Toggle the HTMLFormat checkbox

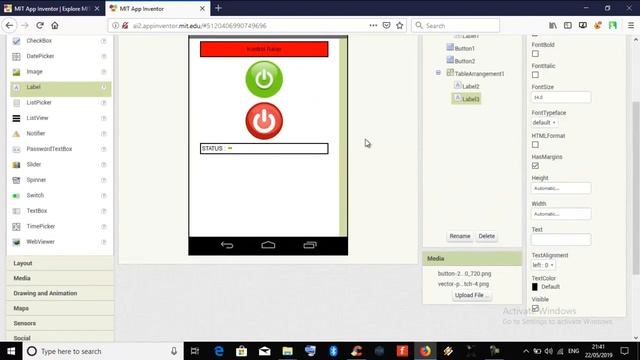click(x=535, y=144)
